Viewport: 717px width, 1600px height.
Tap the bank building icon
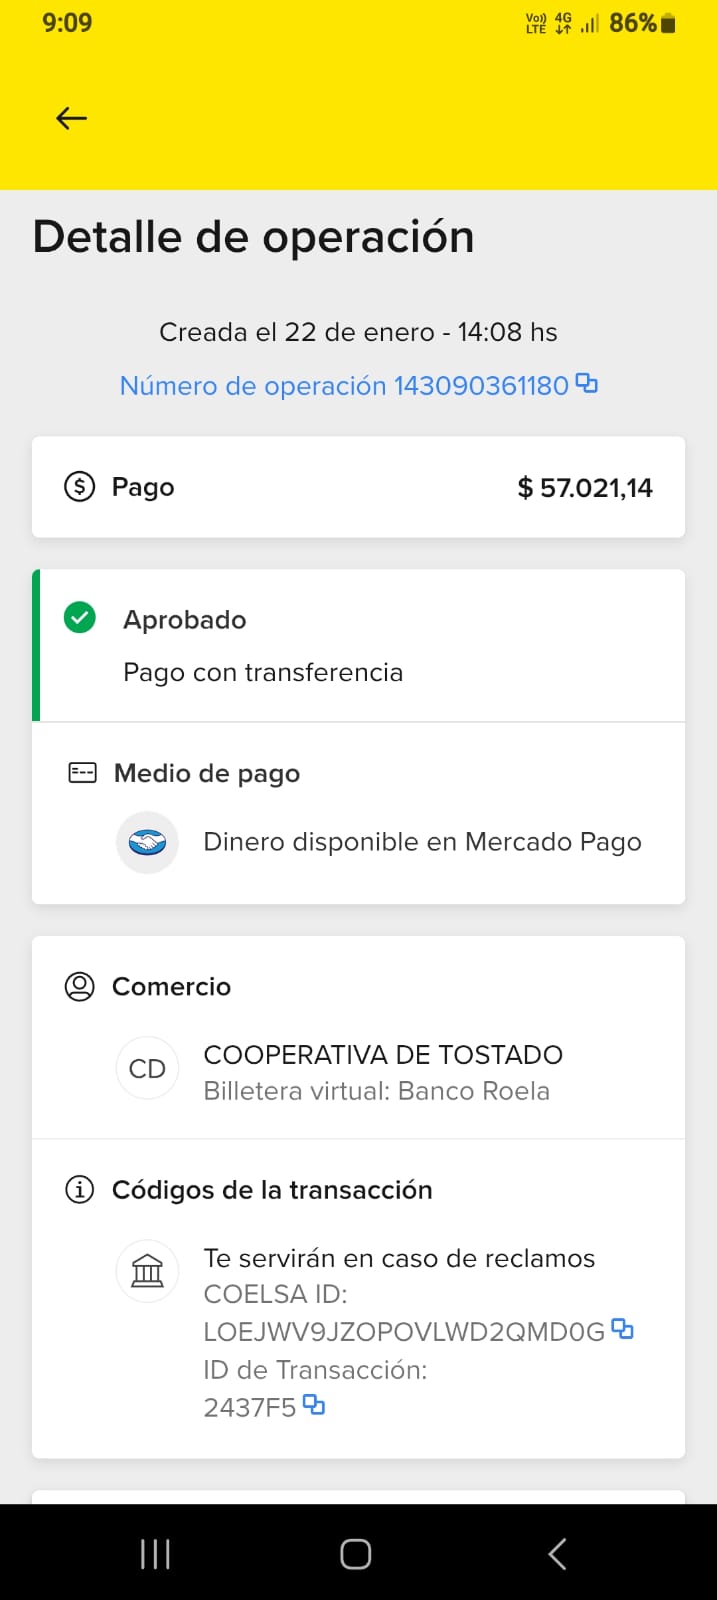(148, 1271)
